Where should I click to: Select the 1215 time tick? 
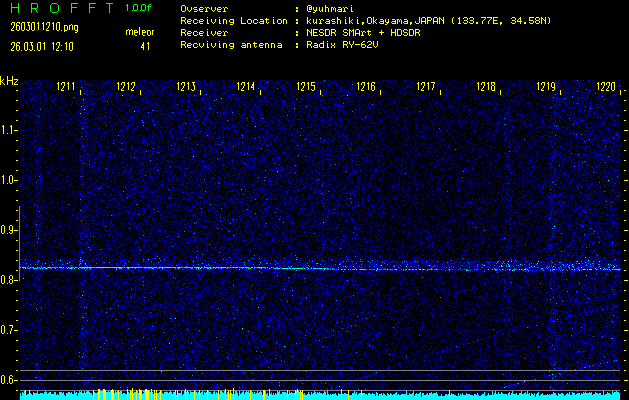(x=307, y=88)
